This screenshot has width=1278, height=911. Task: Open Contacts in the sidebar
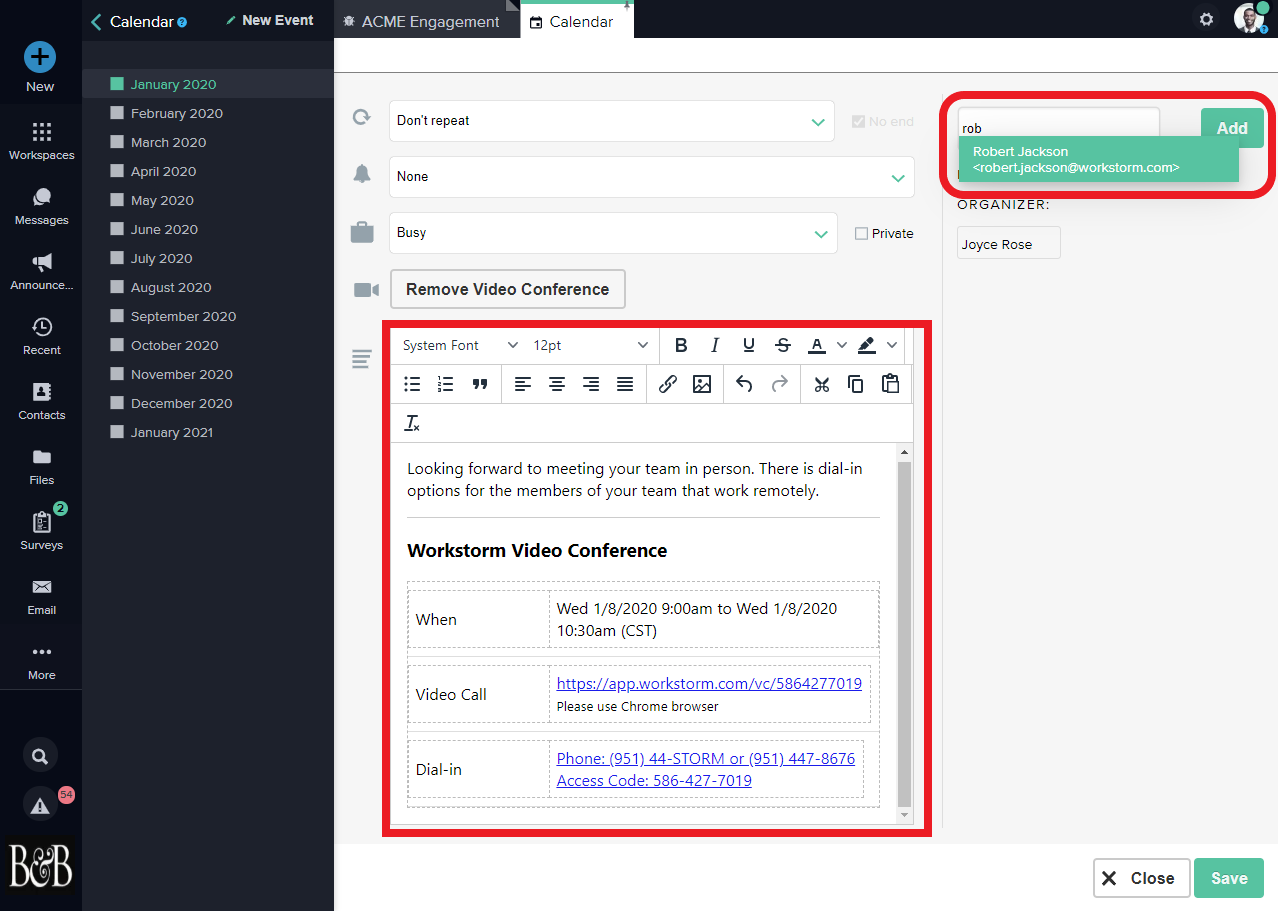pyautogui.click(x=41, y=401)
